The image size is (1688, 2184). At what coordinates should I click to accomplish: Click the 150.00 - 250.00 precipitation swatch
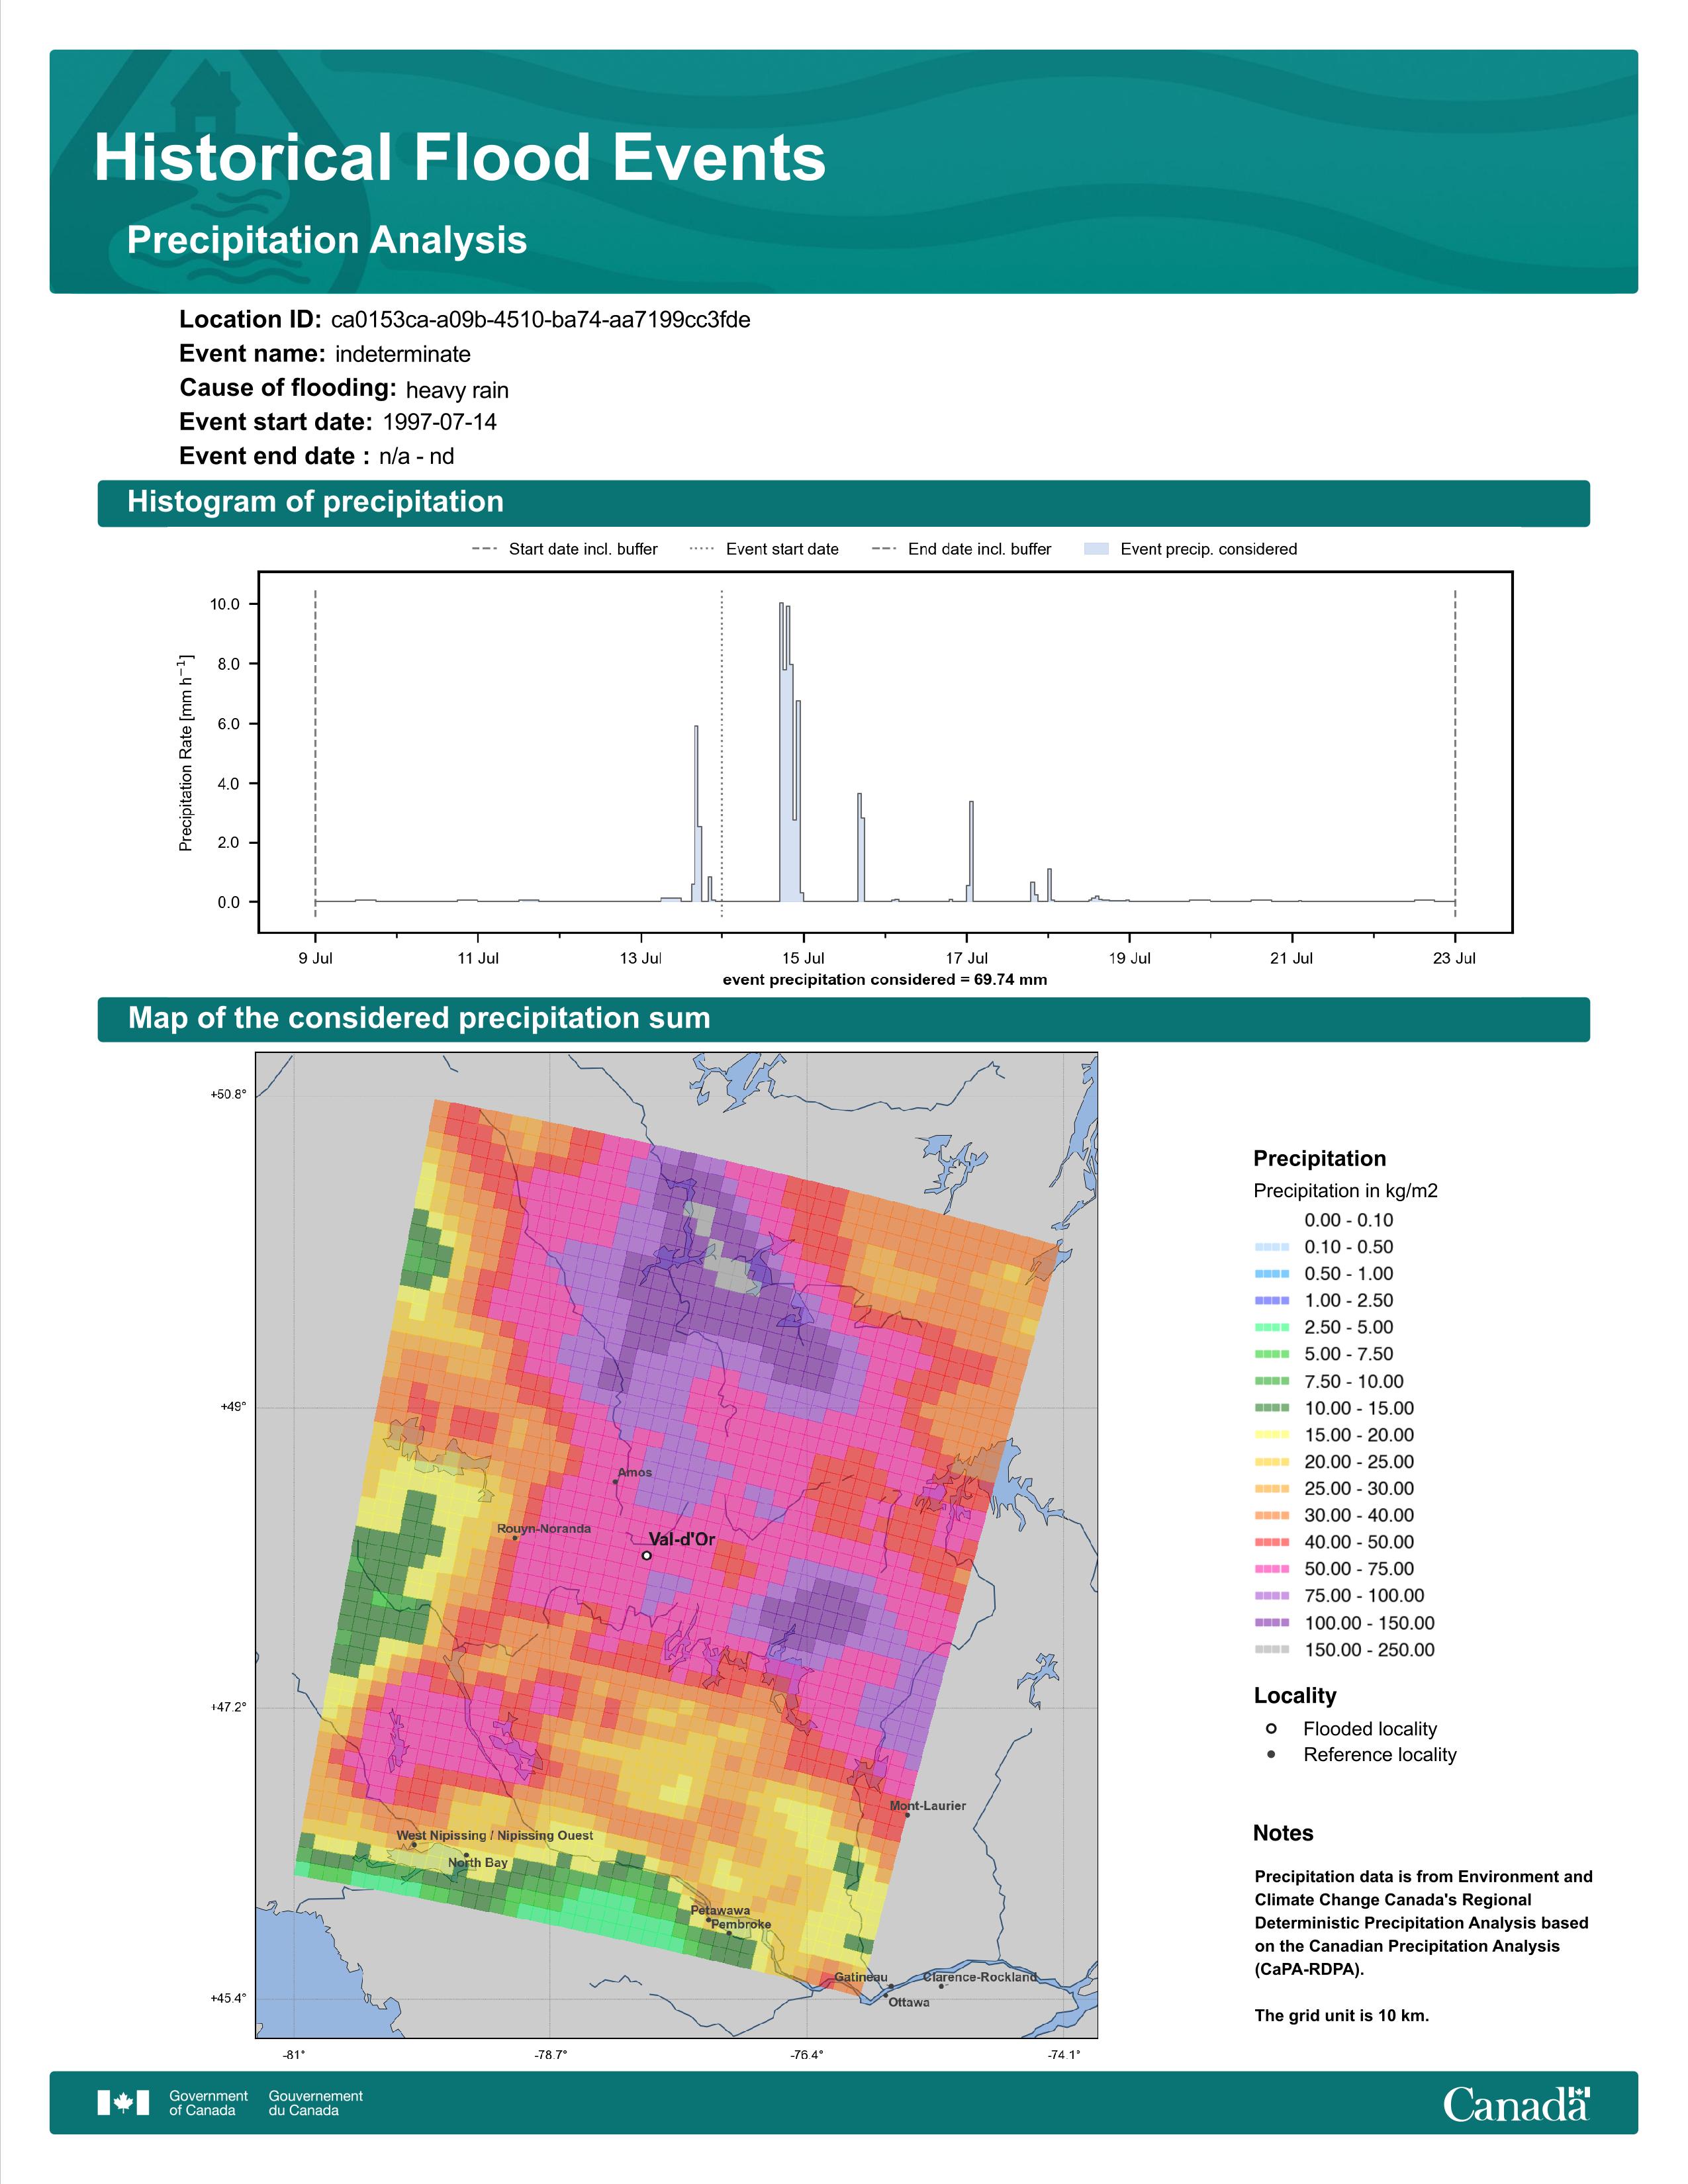(1271, 1650)
